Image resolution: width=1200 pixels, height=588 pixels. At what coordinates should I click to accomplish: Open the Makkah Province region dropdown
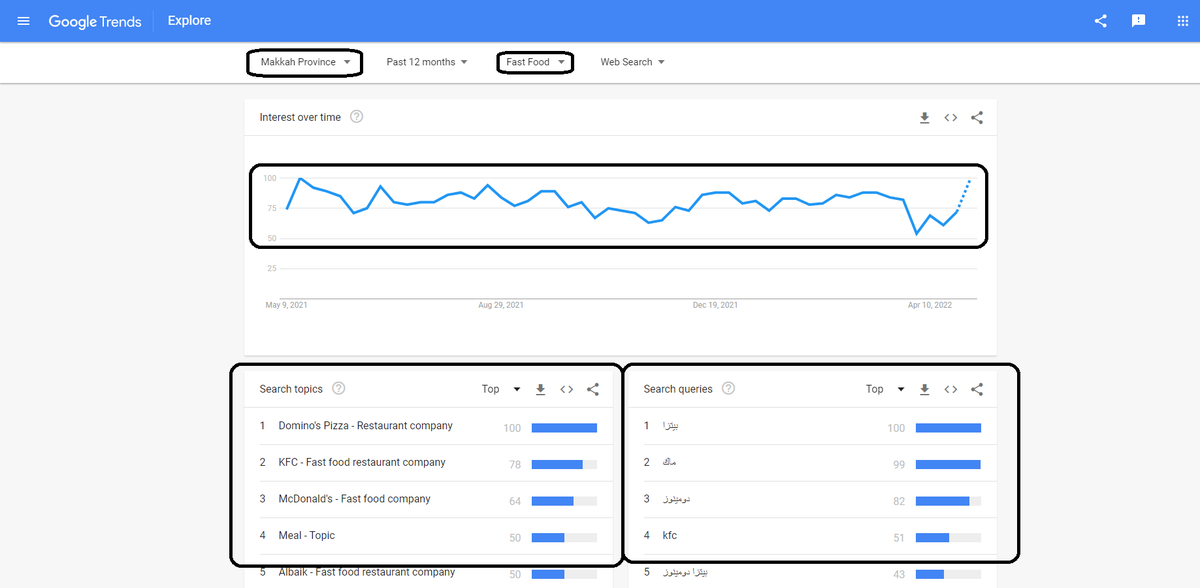[x=305, y=62]
